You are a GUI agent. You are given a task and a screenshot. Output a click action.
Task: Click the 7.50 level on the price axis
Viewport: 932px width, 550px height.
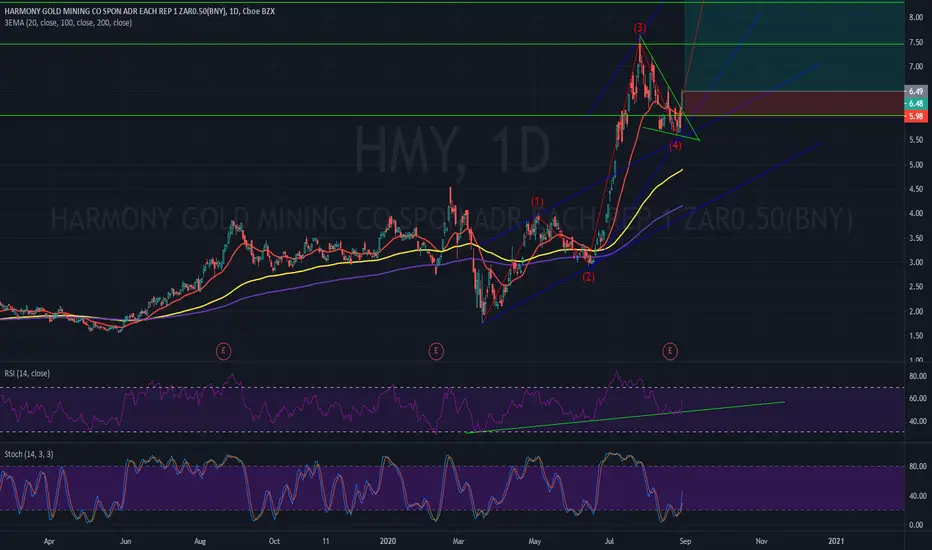(x=916, y=42)
